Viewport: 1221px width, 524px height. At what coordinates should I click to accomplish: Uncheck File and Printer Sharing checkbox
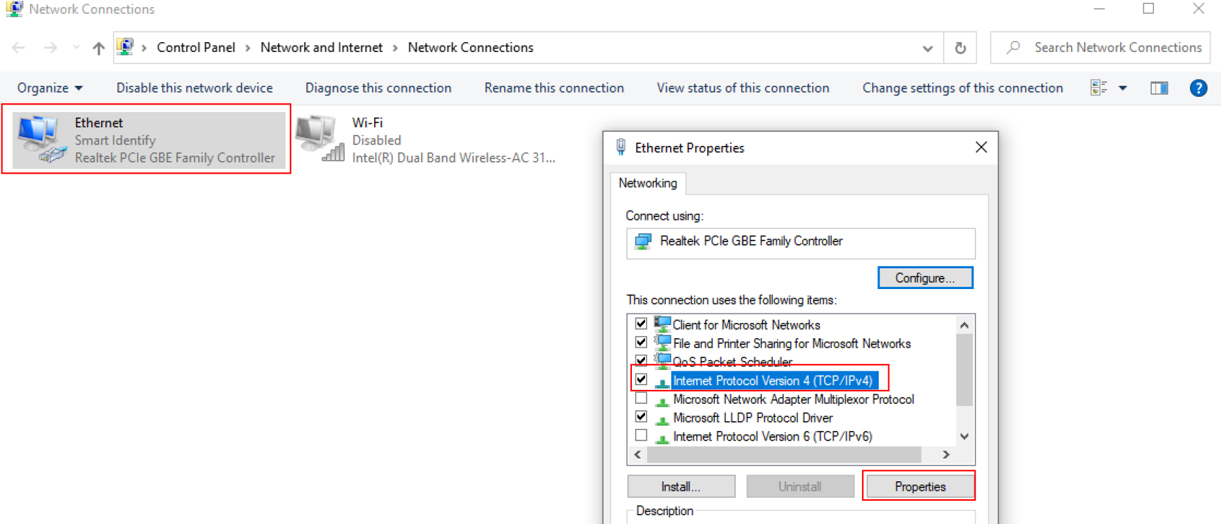point(641,343)
